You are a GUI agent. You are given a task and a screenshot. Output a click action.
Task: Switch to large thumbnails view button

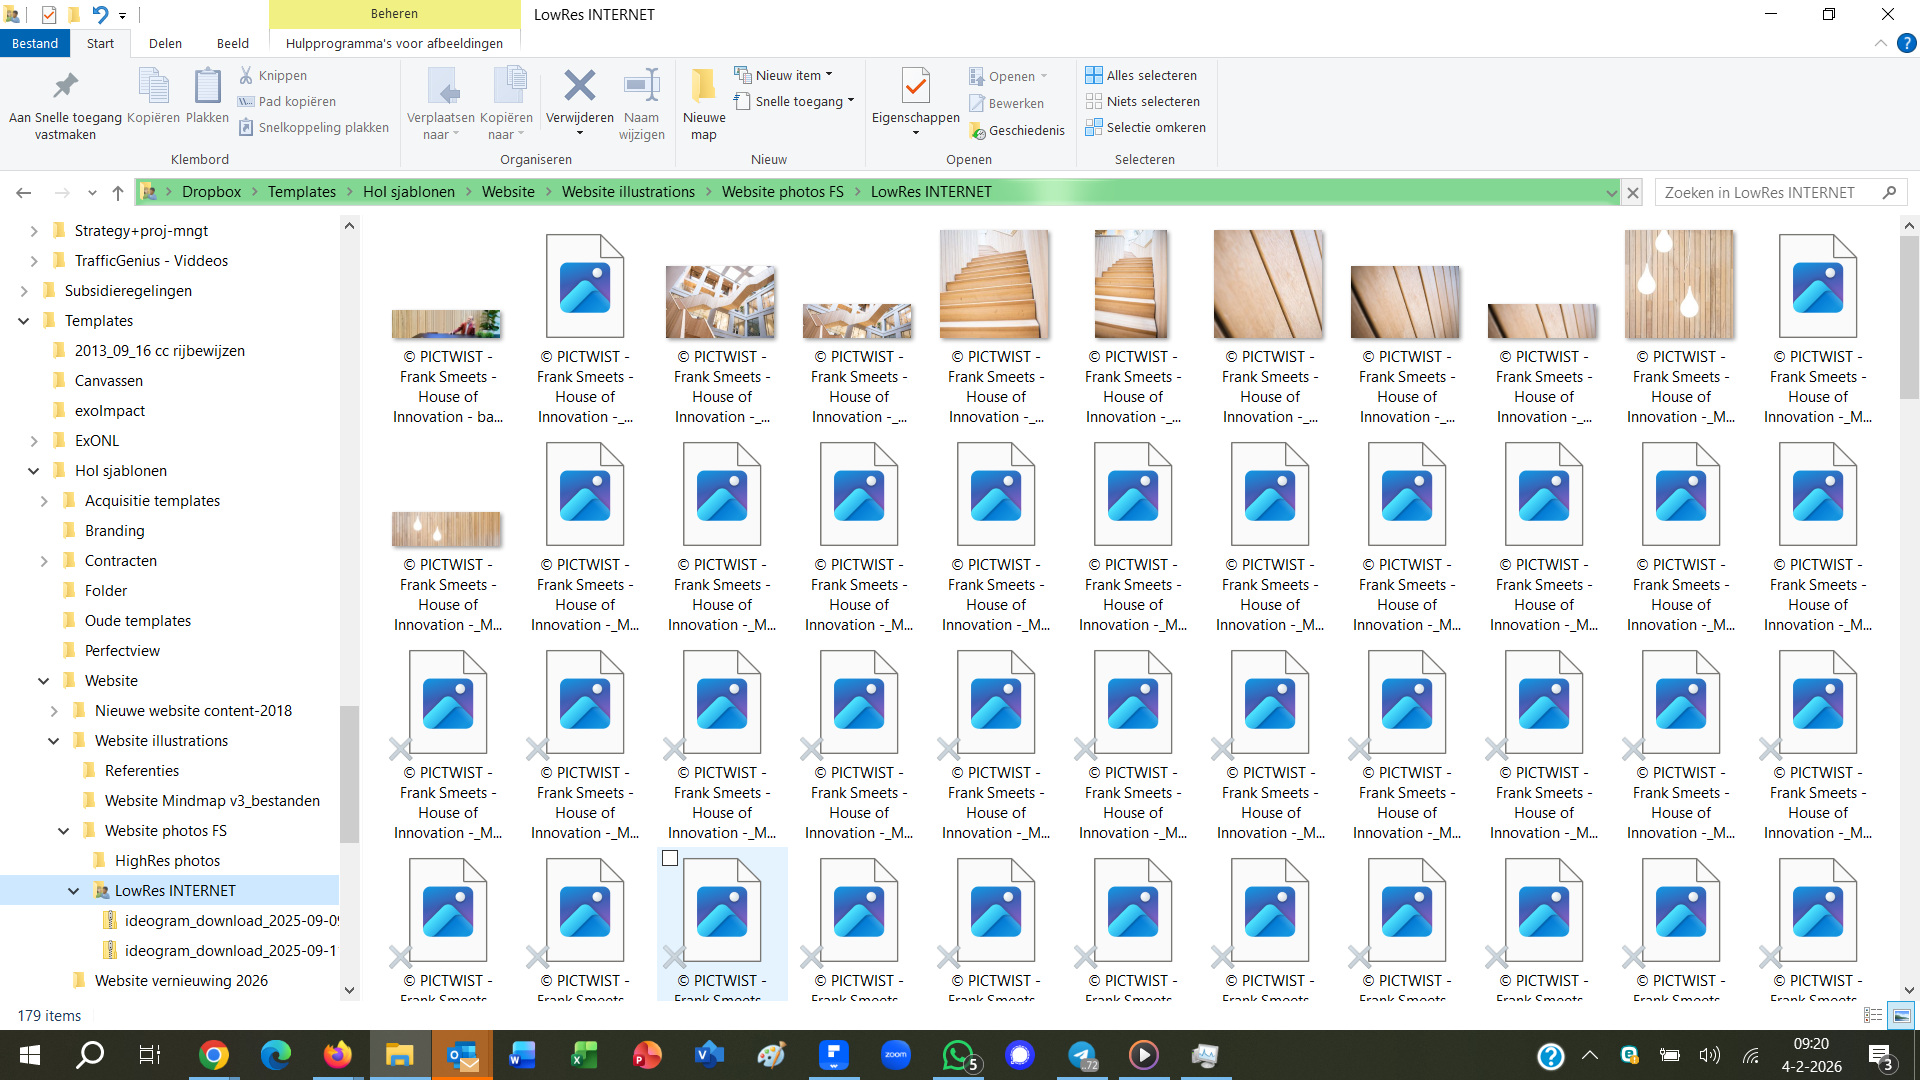pyautogui.click(x=1901, y=1015)
